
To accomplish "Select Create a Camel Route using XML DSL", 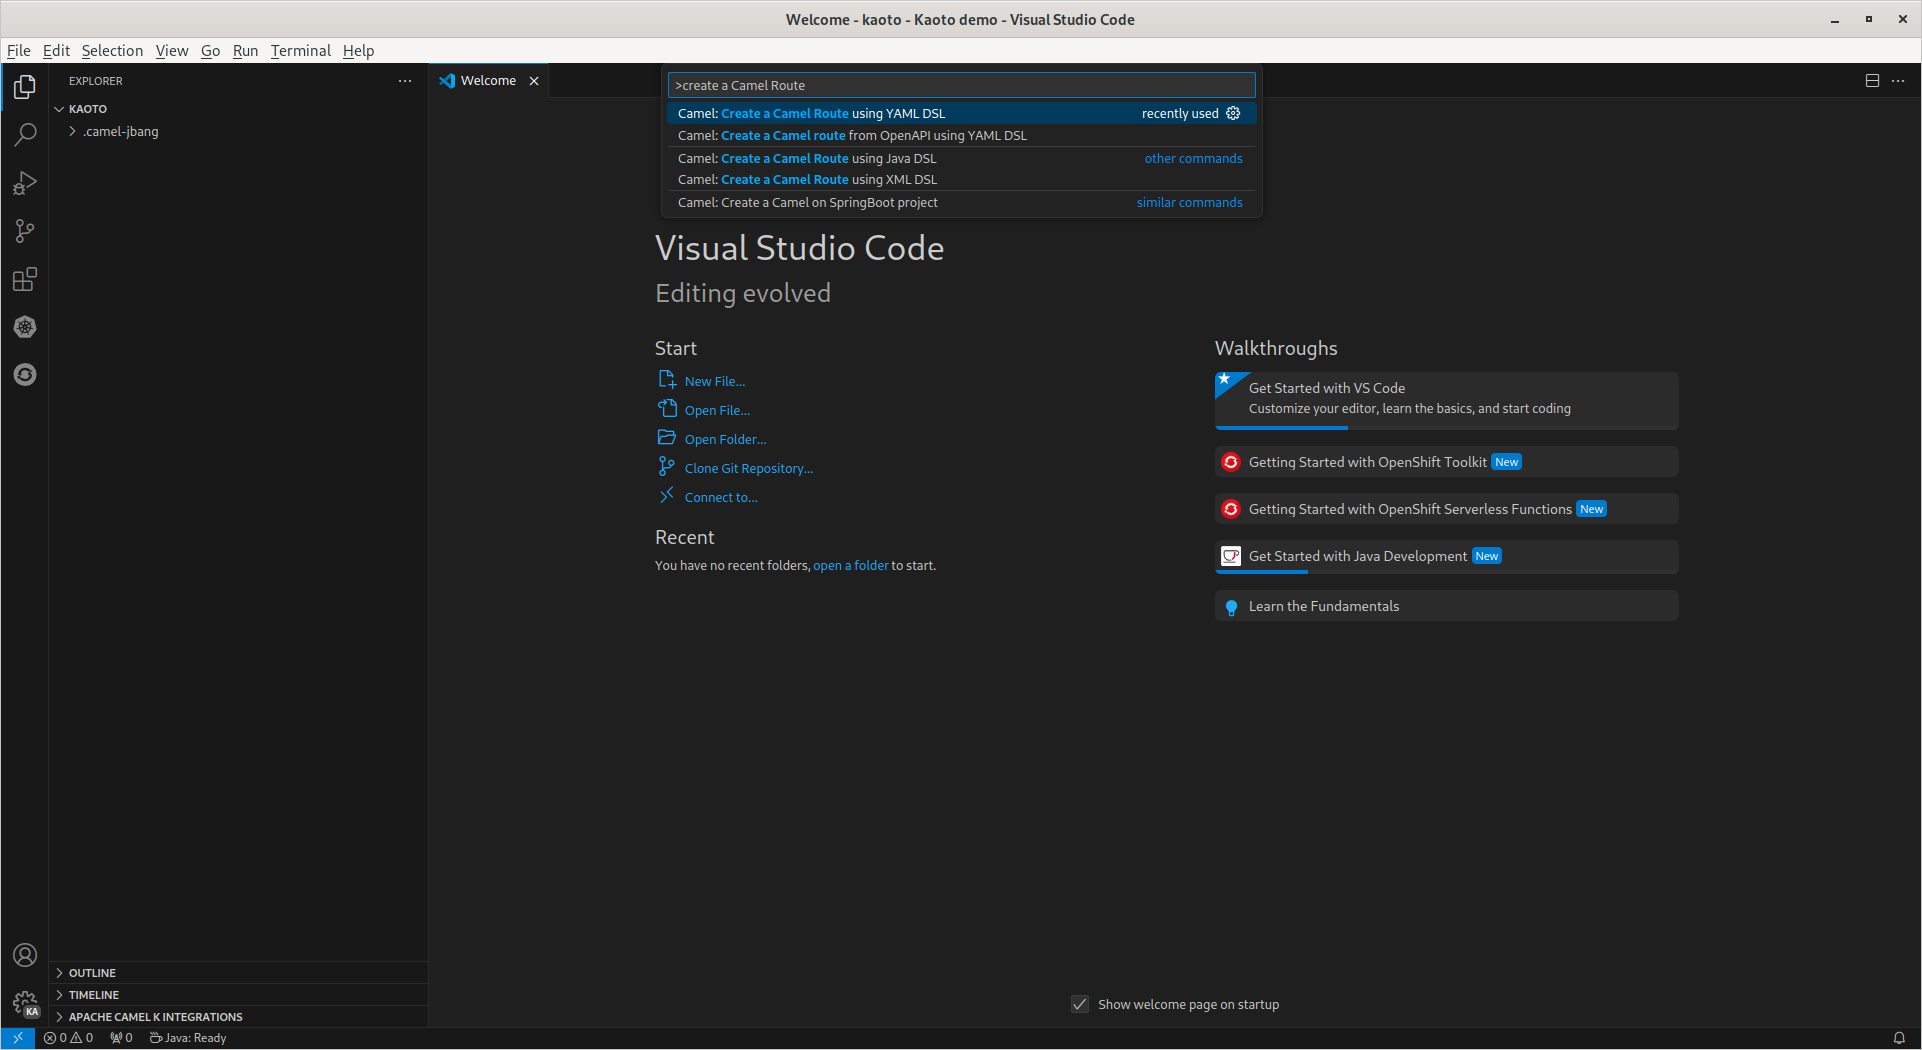I will [x=960, y=179].
